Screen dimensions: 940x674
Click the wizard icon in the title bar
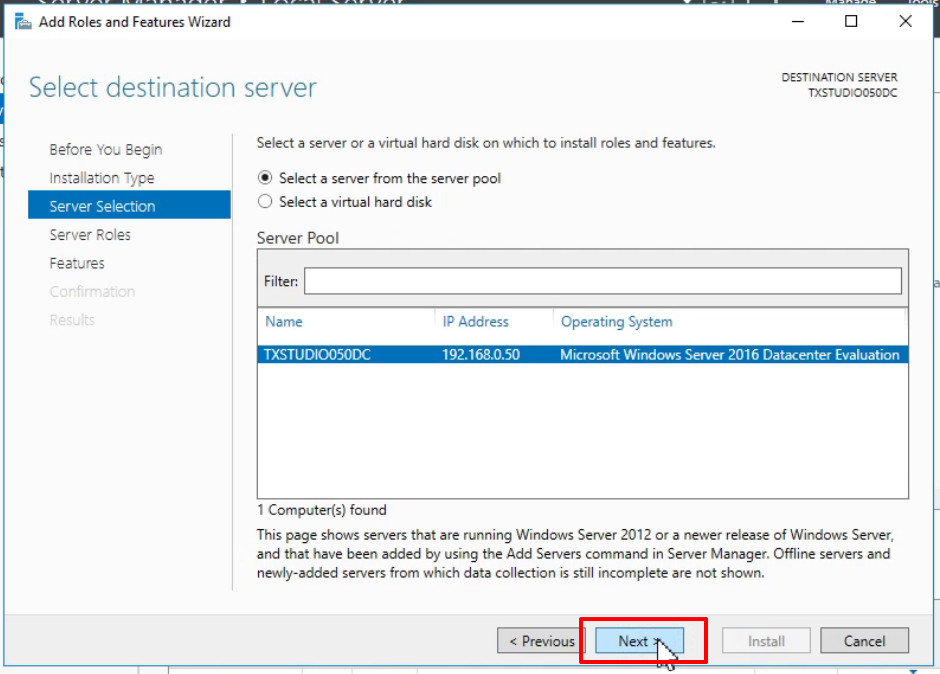23,22
